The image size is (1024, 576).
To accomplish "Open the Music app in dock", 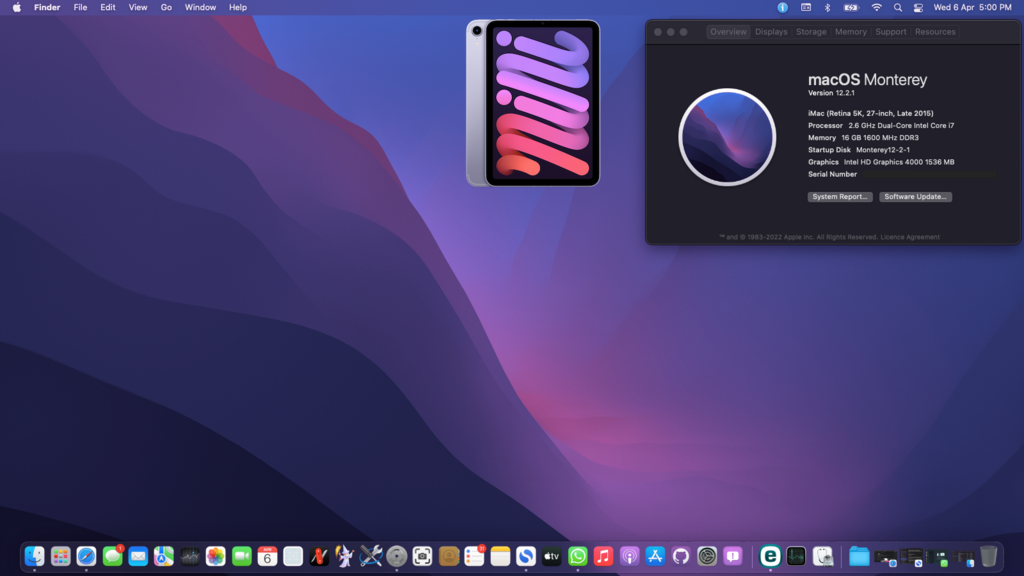I will coord(603,556).
